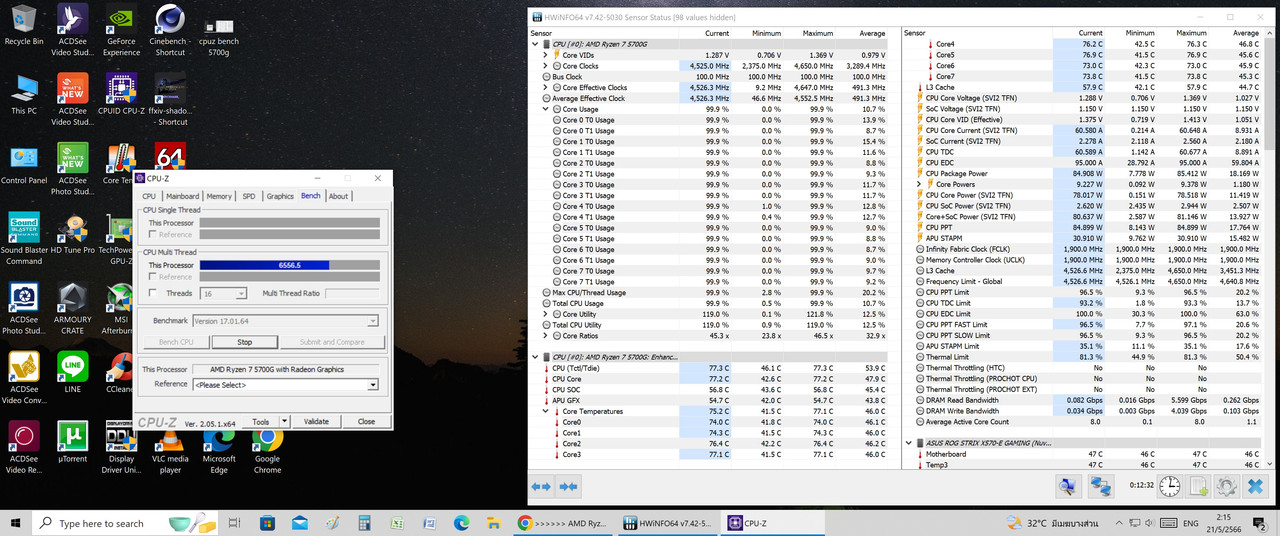Click the Tools button
This screenshot has width=1280, height=536.
[261, 421]
